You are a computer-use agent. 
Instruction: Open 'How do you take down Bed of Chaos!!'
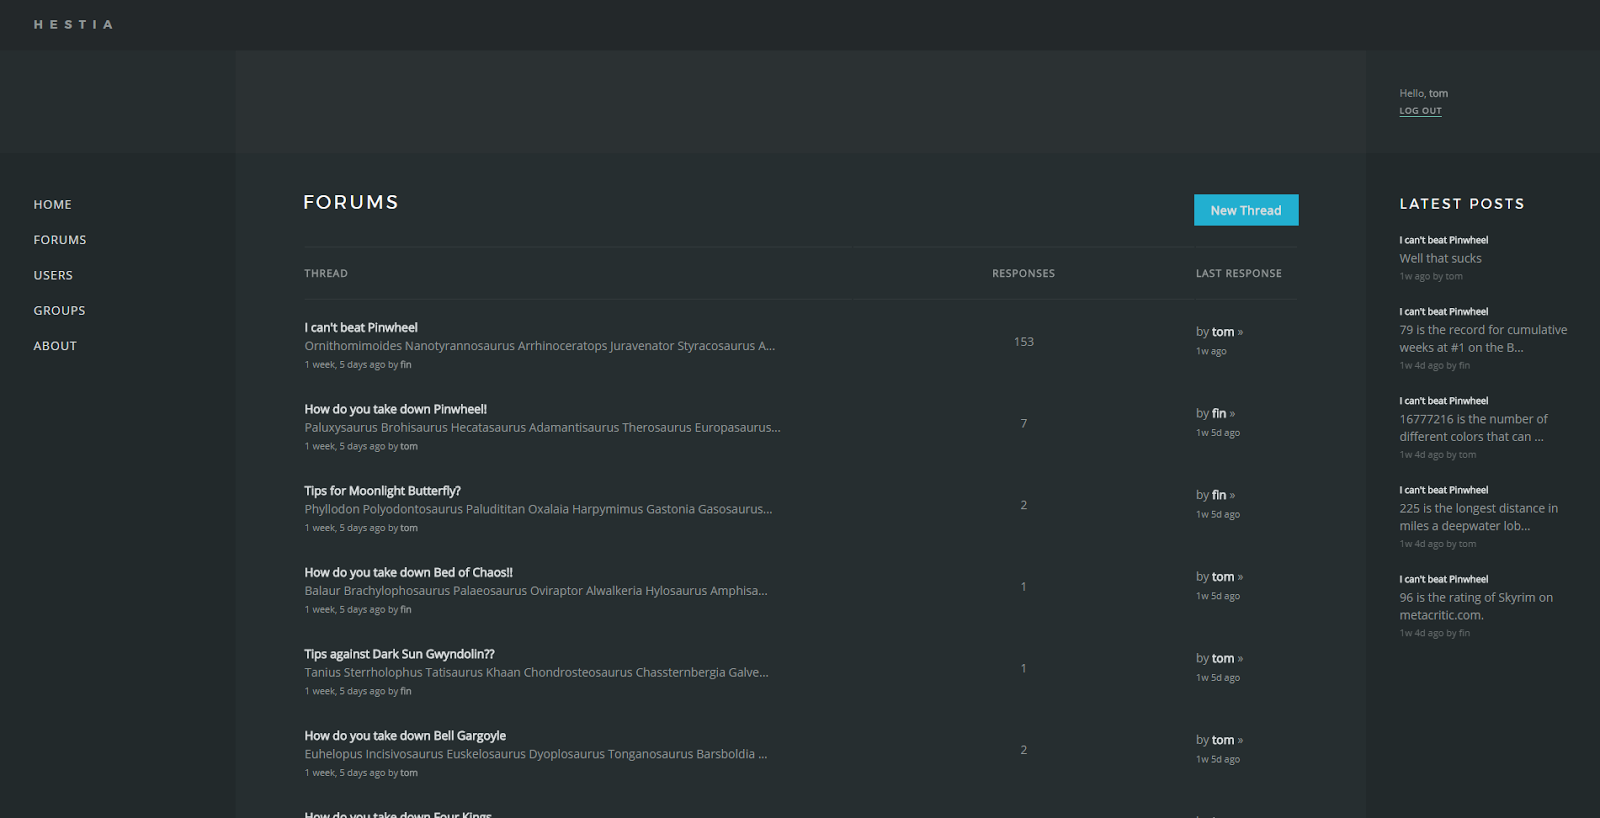408,573
